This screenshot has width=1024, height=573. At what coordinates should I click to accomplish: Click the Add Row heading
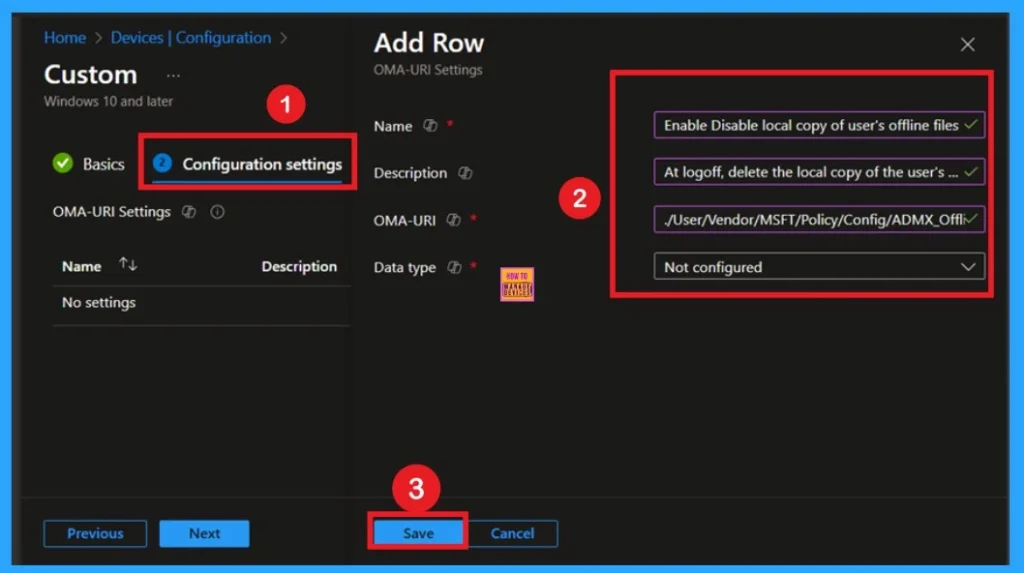coord(429,43)
